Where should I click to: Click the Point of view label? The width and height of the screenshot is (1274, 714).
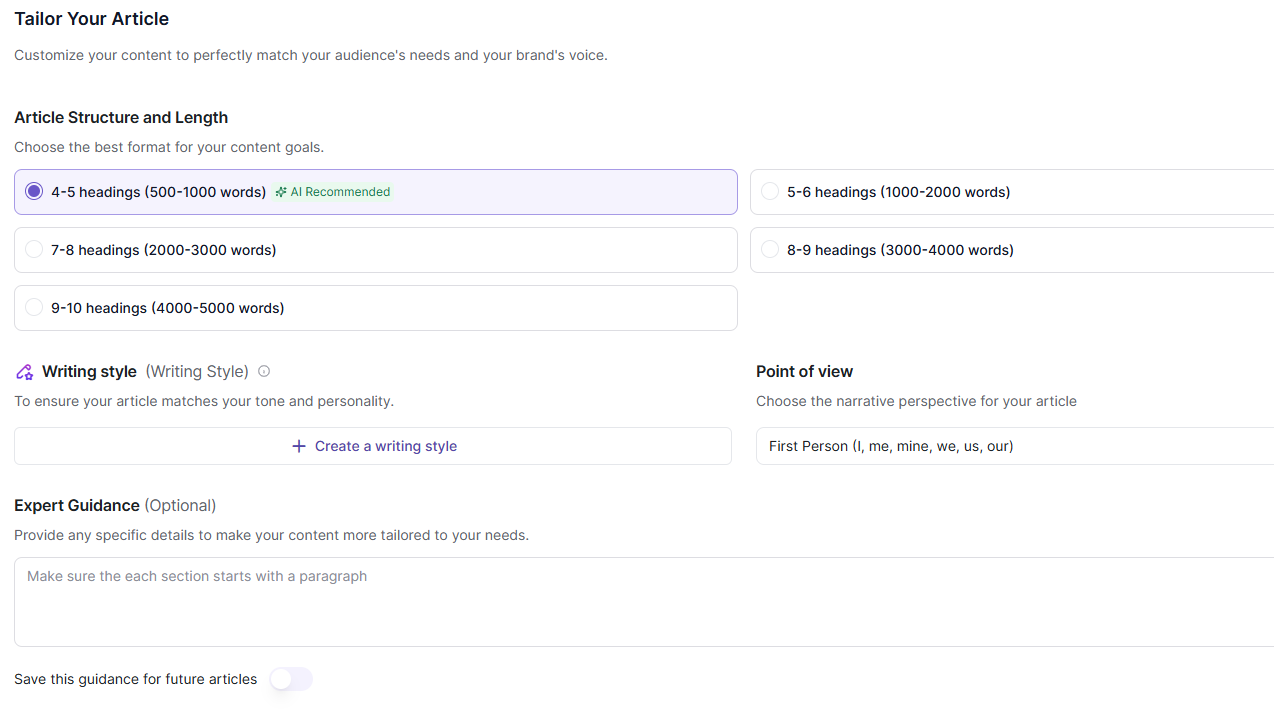804,371
